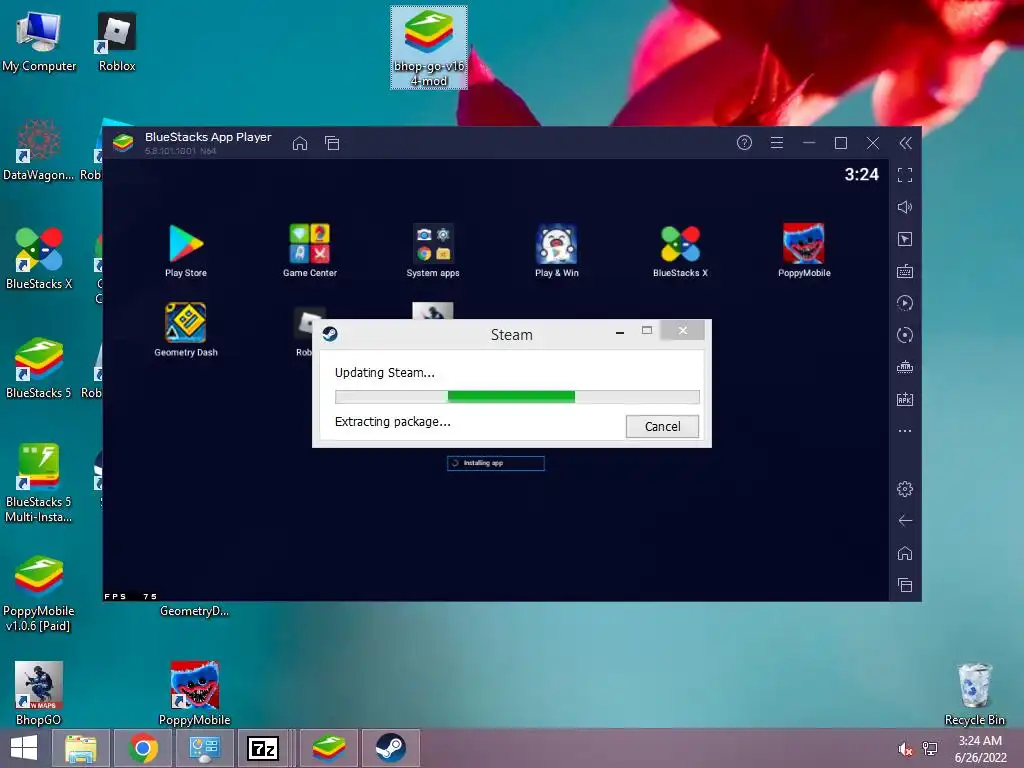
Task: Select BlueStacks X desktop shortcut
Action: [39, 259]
